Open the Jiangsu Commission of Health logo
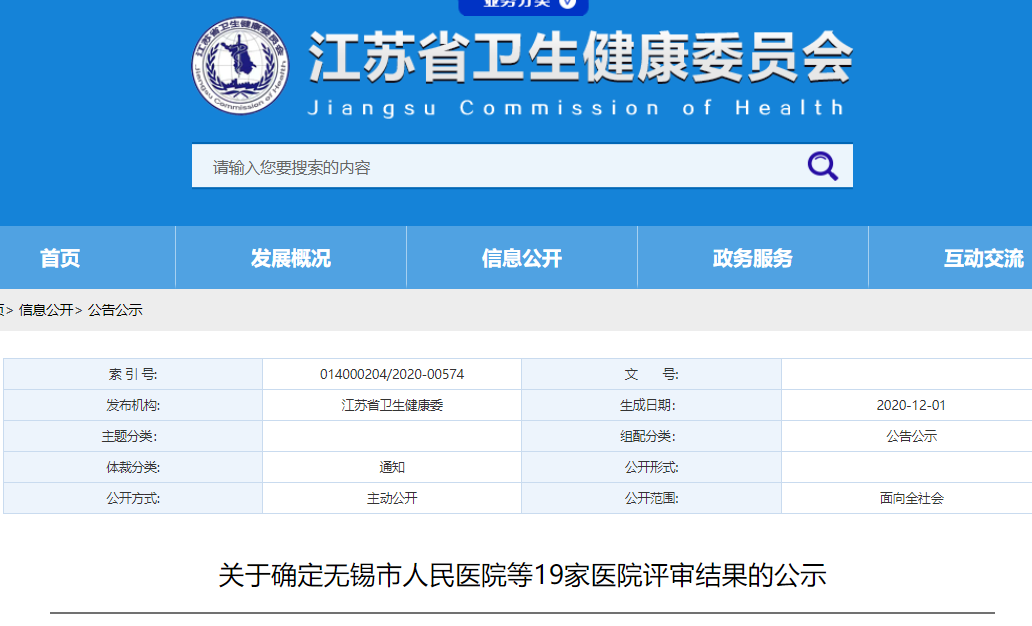 240,65
